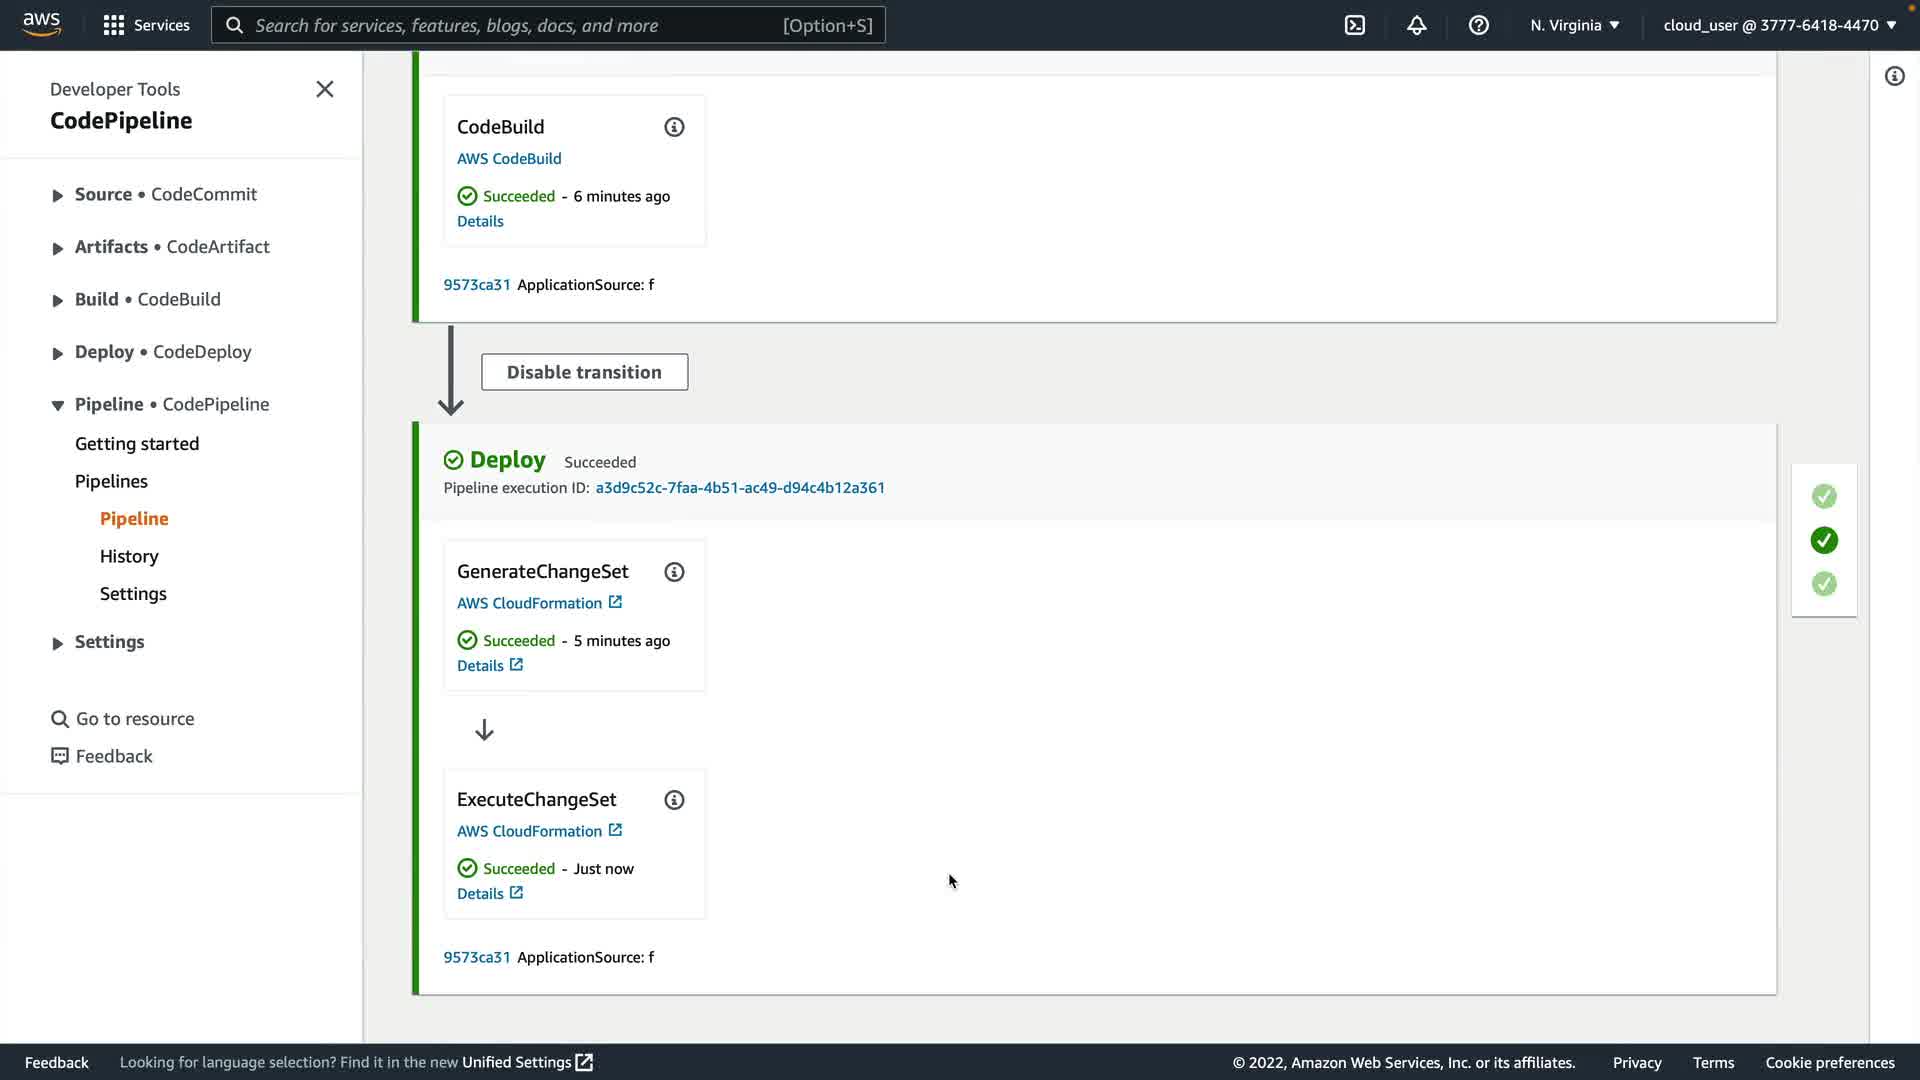Open the notifications bell
Viewport: 1920px width, 1080px height.
(x=1416, y=25)
